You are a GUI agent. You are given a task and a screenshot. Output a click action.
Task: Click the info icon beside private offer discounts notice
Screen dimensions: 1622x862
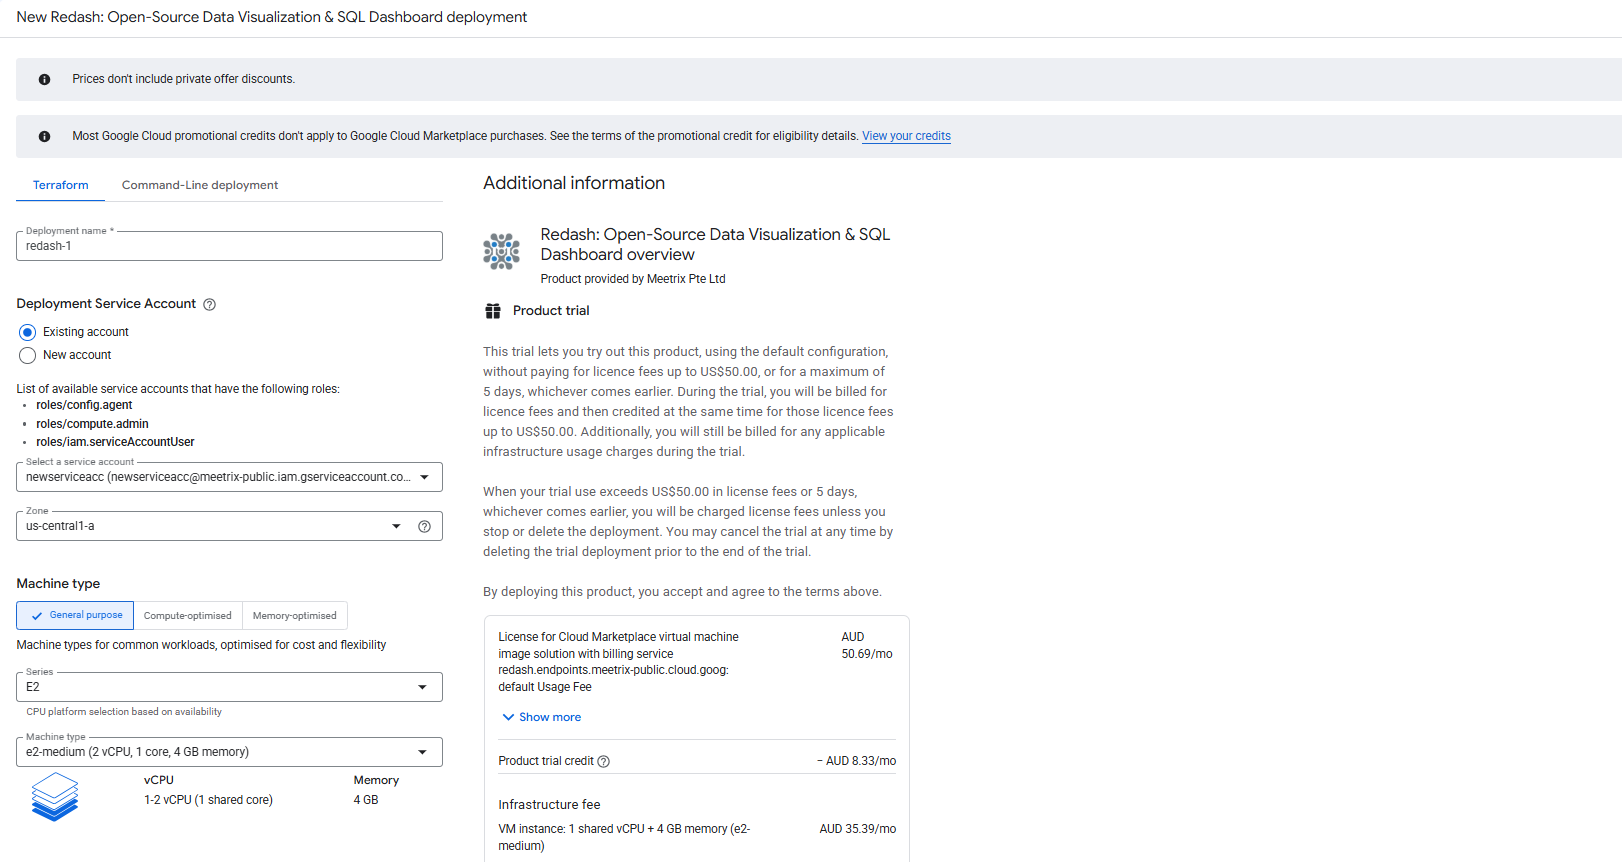point(44,79)
